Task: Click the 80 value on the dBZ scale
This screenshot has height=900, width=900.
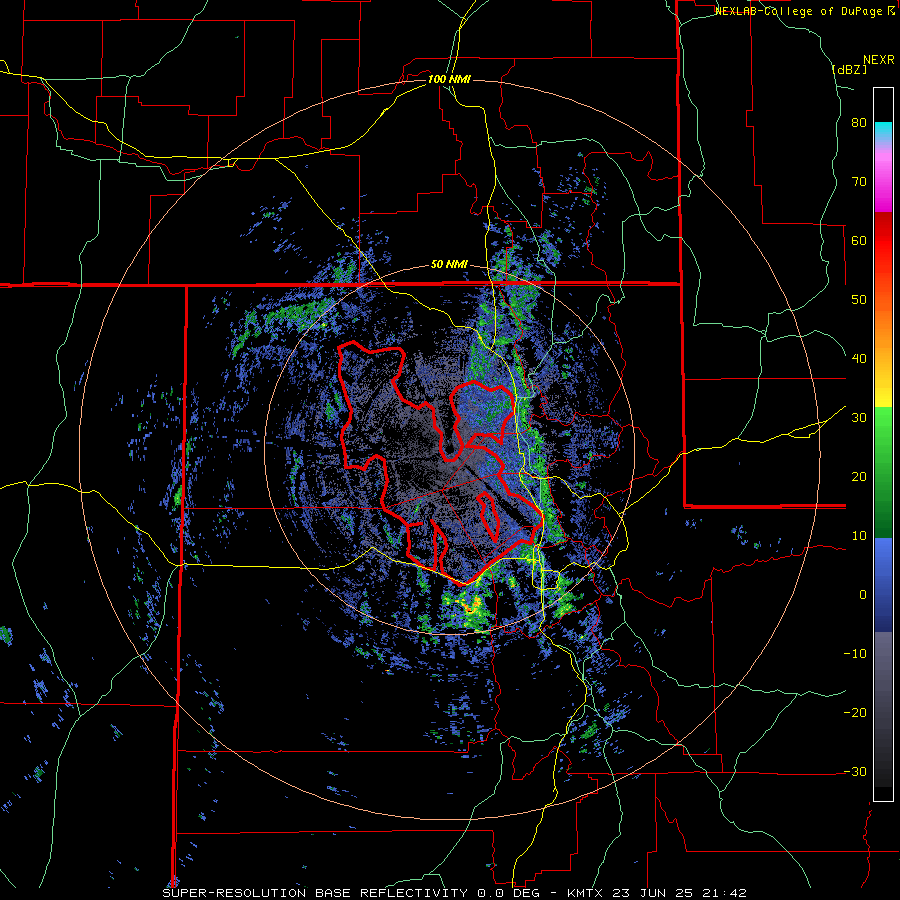Action: pos(859,123)
